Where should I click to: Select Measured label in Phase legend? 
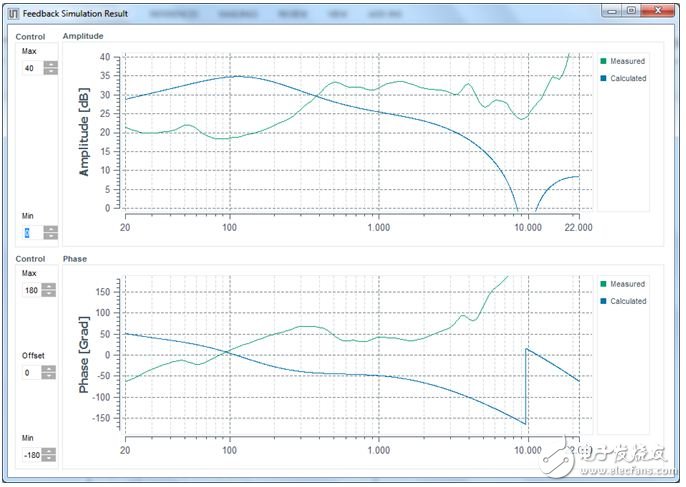click(627, 284)
